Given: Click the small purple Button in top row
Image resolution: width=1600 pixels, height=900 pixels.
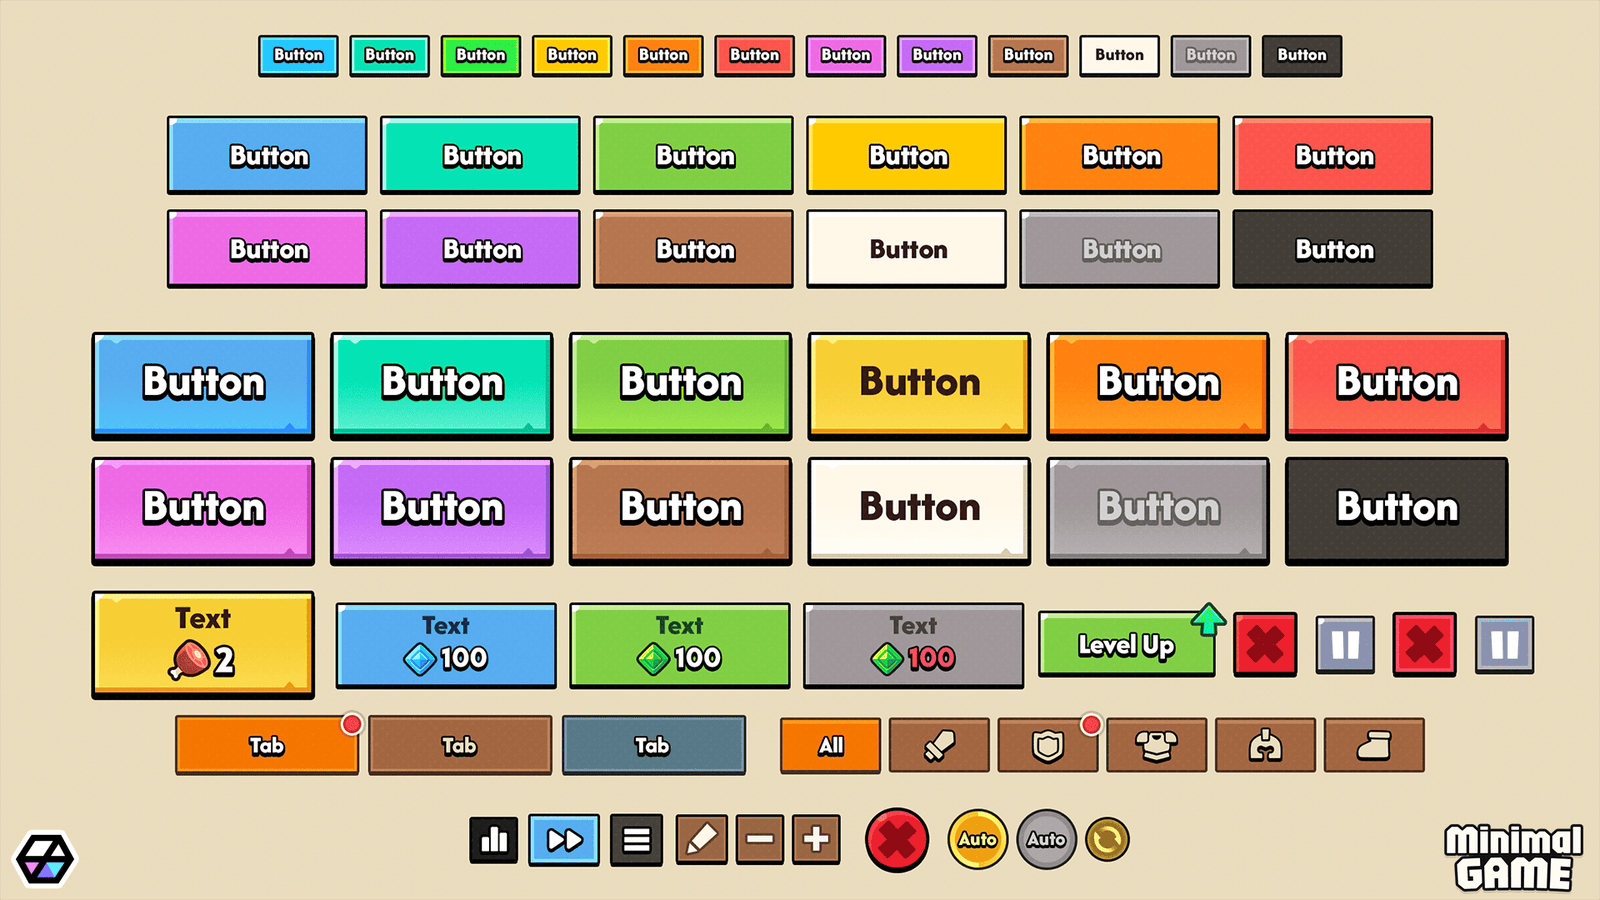Looking at the screenshot, I should click(x=937, y=56).
